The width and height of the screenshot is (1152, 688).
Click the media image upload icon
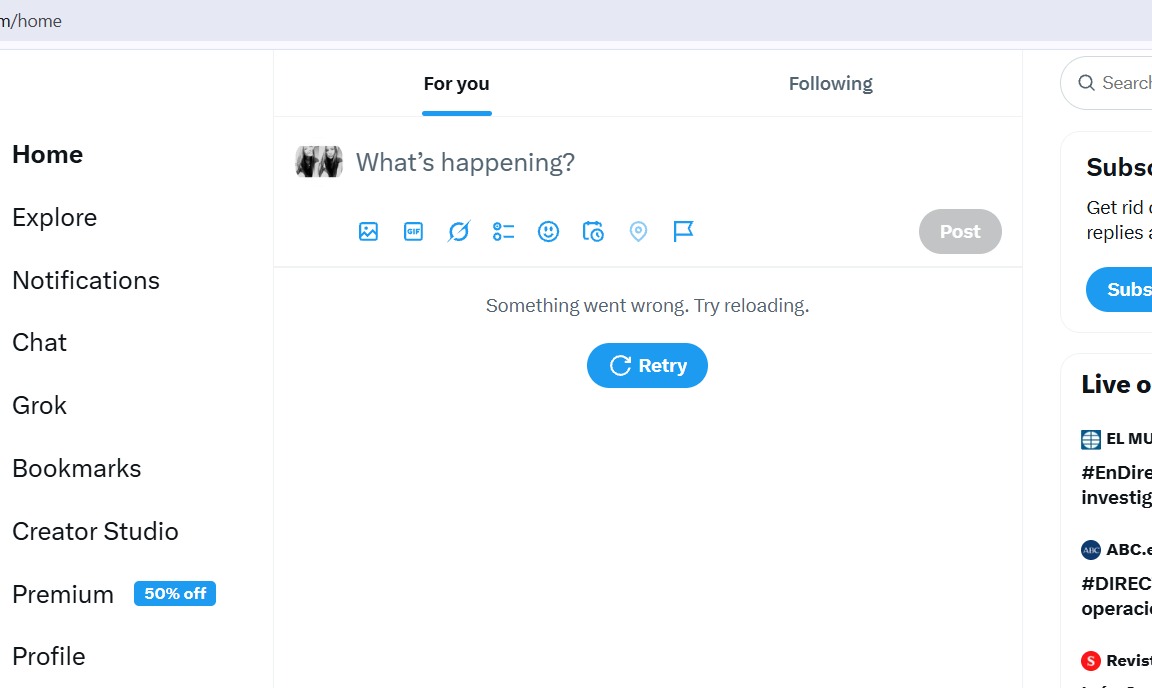(x=368, y=232)
